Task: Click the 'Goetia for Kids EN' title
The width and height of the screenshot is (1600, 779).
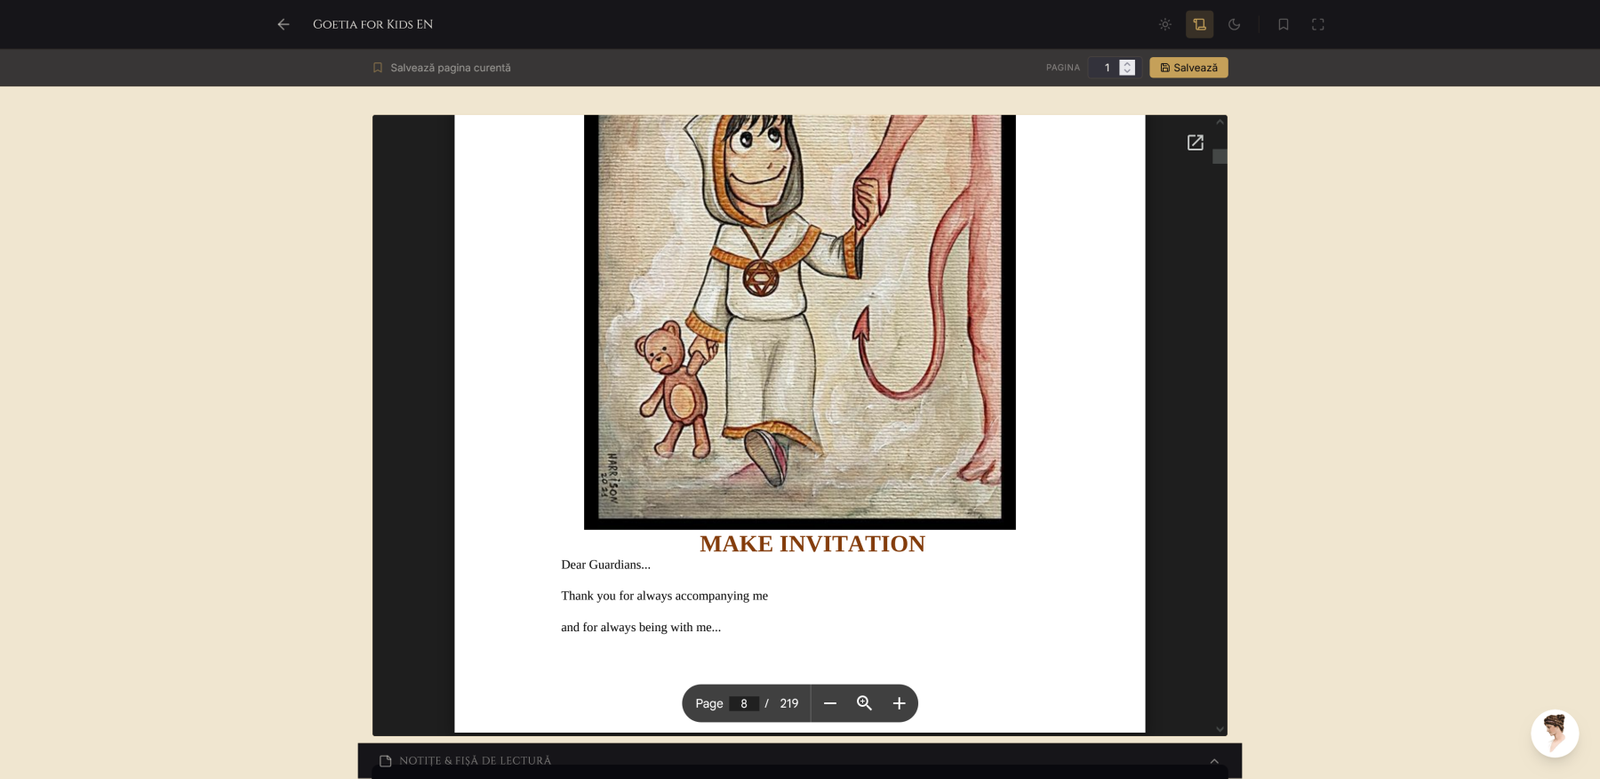Action: tap(373, 24)
